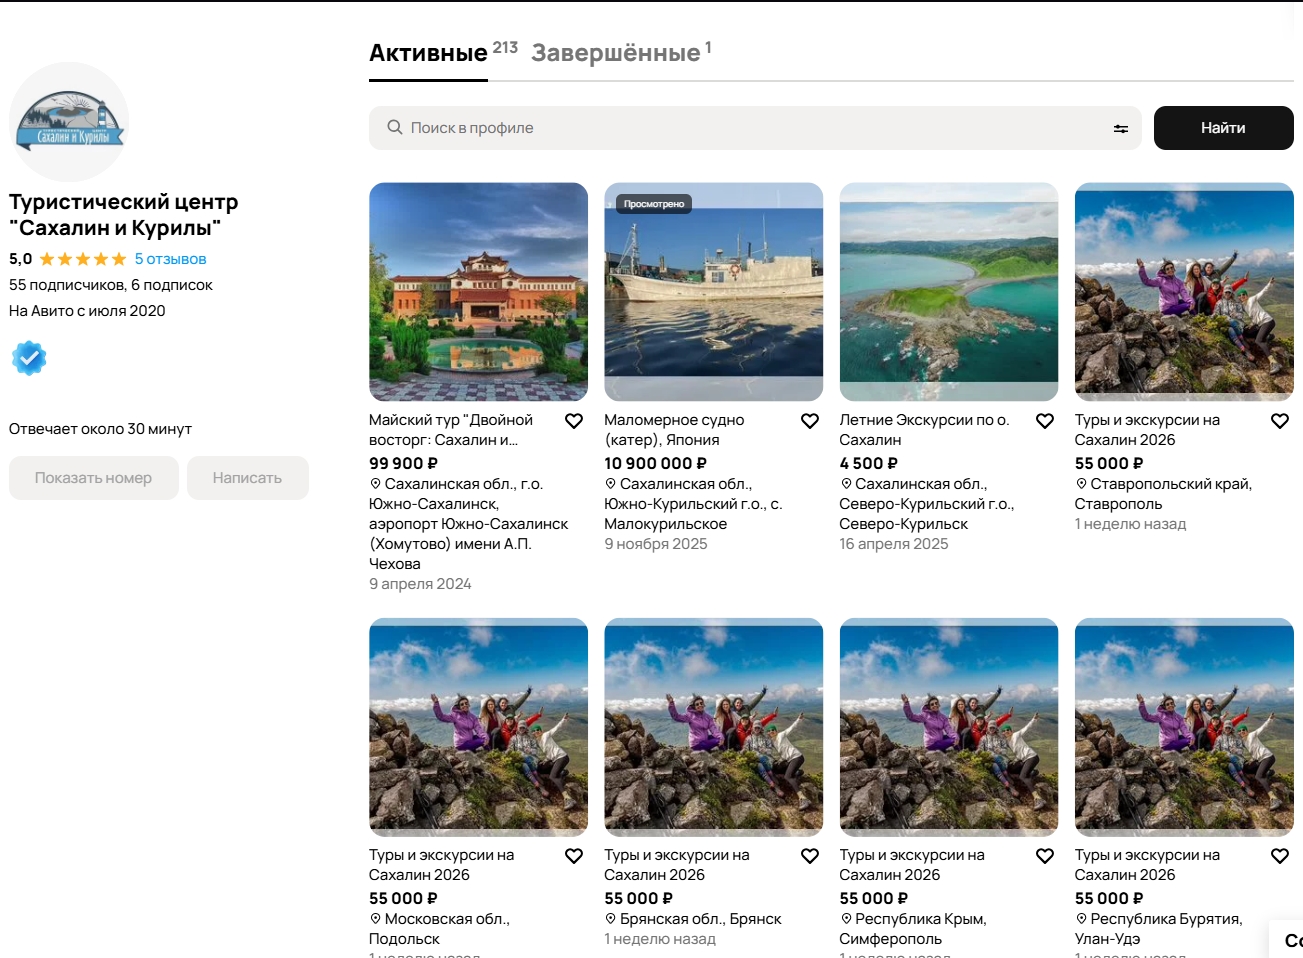Open the 5 отзывов reviews link

tap(170, 259)
